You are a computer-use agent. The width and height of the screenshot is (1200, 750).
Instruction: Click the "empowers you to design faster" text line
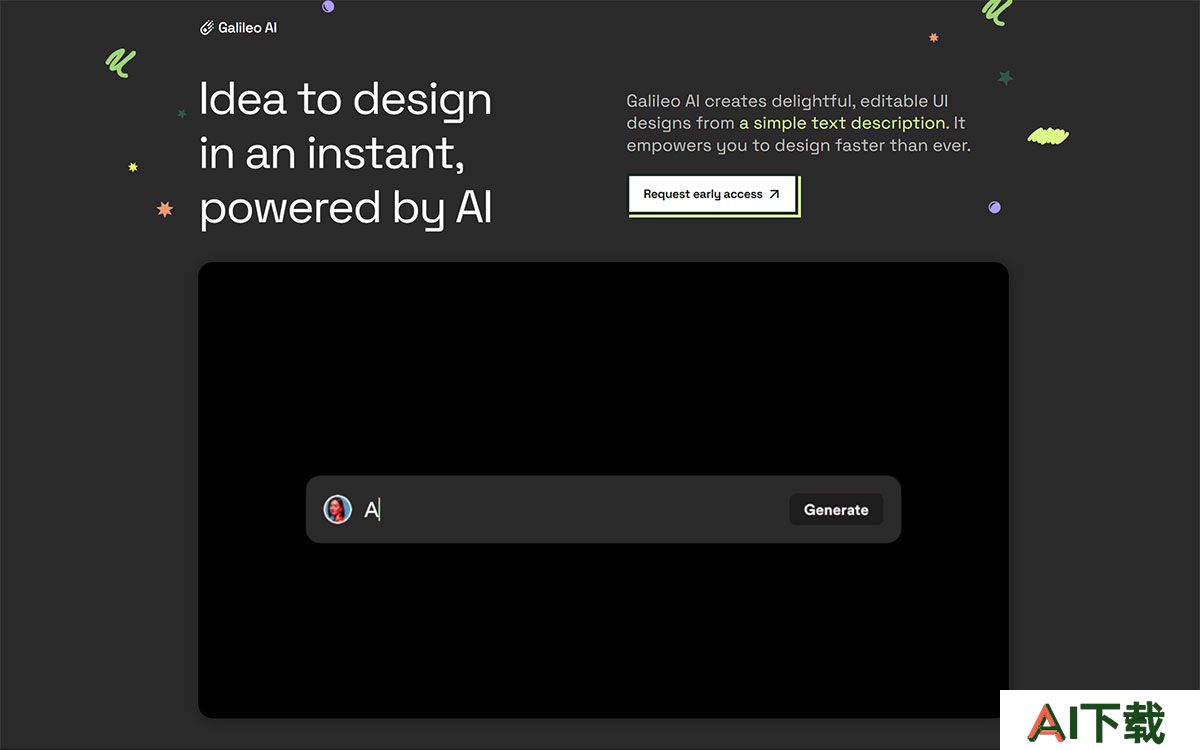(x=799, y=145)
